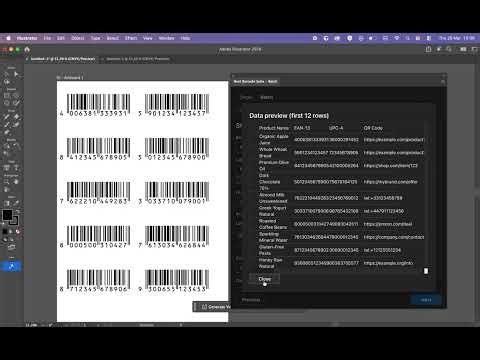Open the Edit menu
Image resolution: width=480 pixels, height=360 pixels.
[61, 38]
